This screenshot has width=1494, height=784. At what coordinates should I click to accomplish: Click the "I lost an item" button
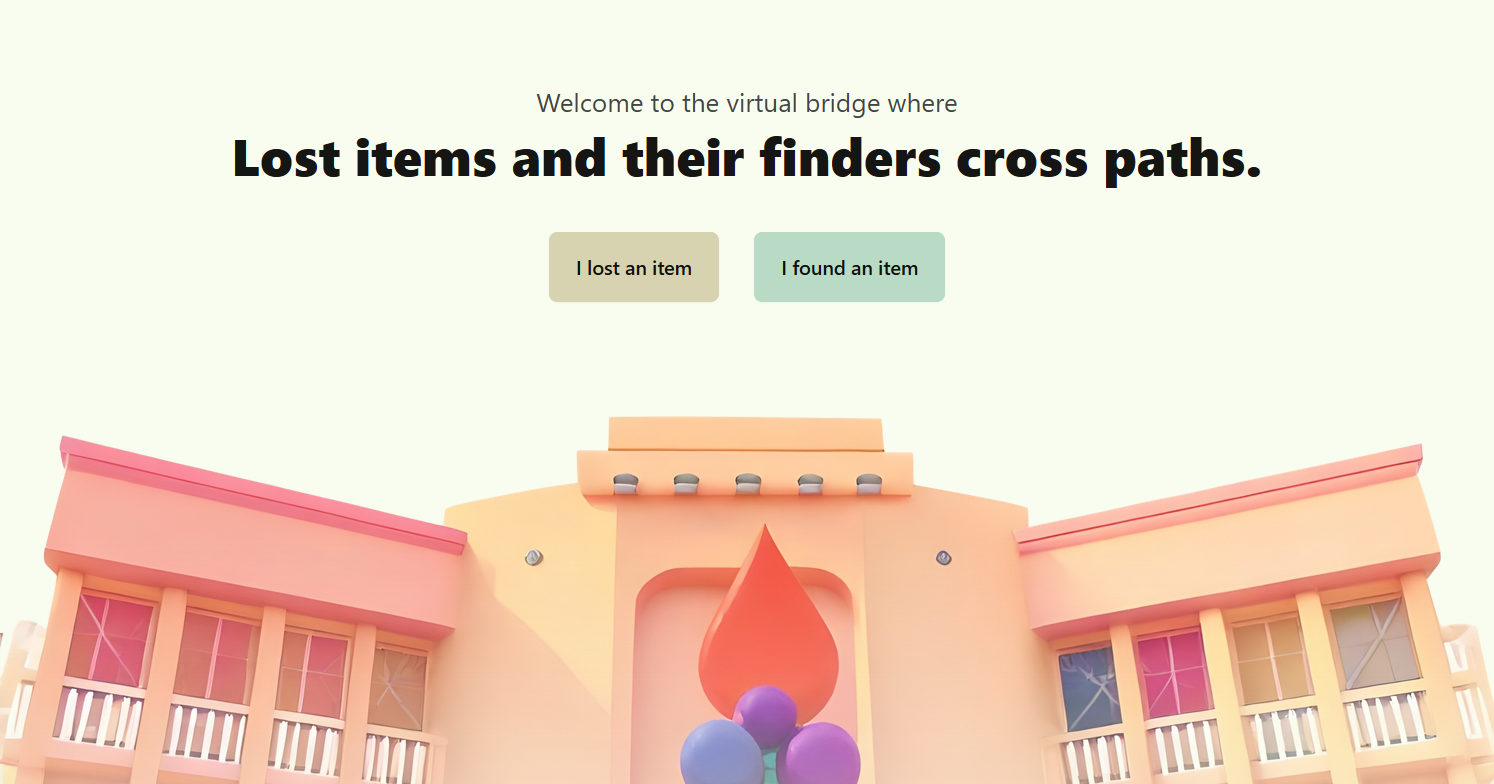point(634,267)
